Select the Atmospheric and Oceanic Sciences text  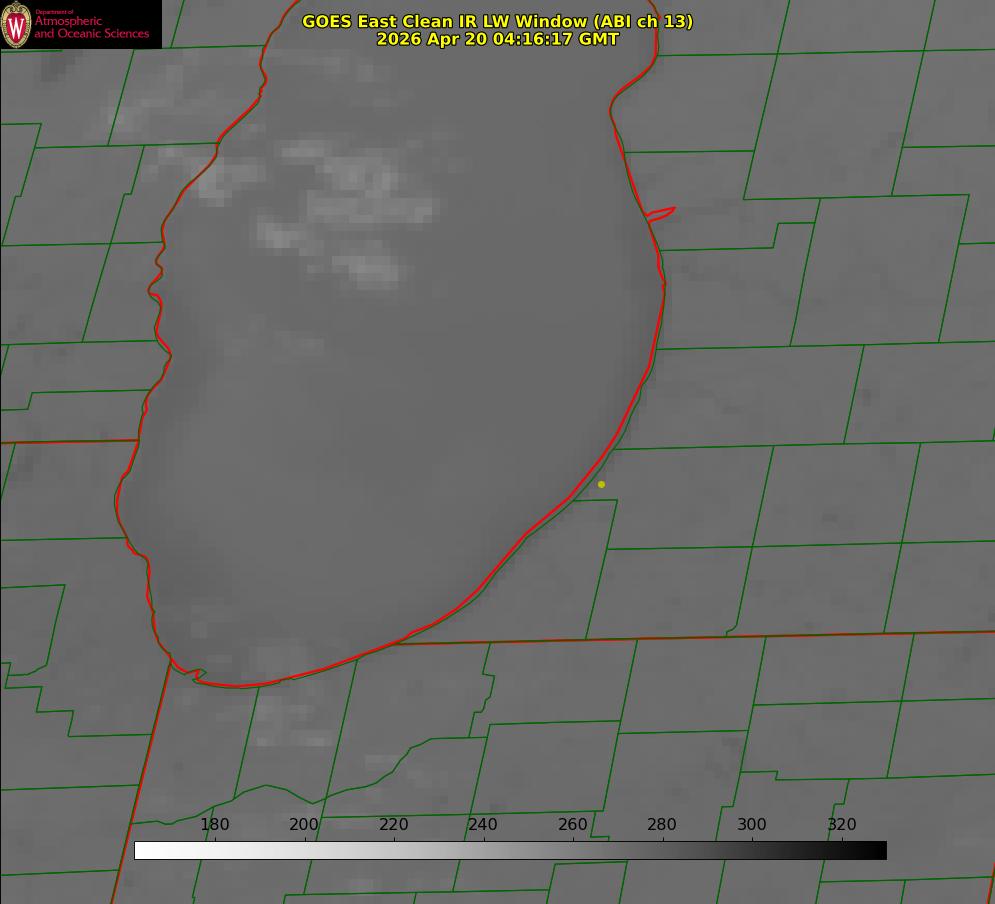tap(91, 27)
